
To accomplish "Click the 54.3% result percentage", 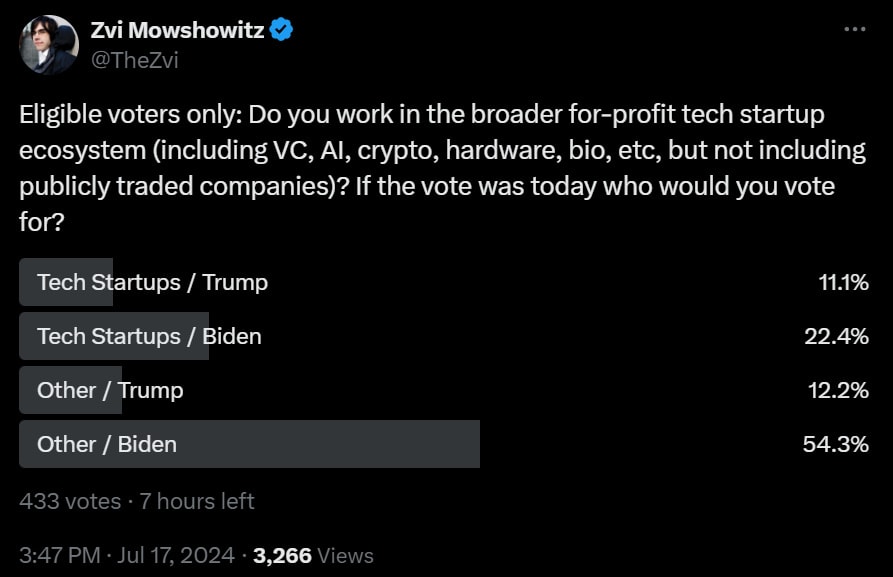I will 835,444.
